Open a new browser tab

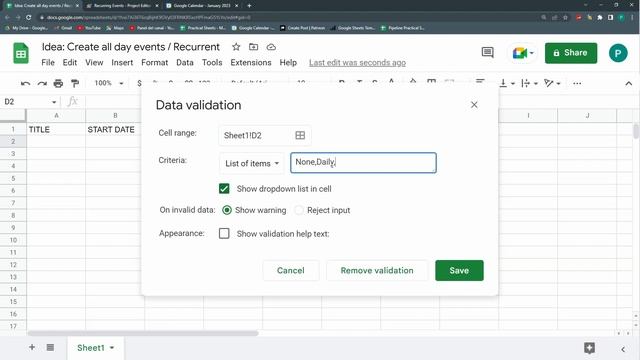[x=249, y=6]
